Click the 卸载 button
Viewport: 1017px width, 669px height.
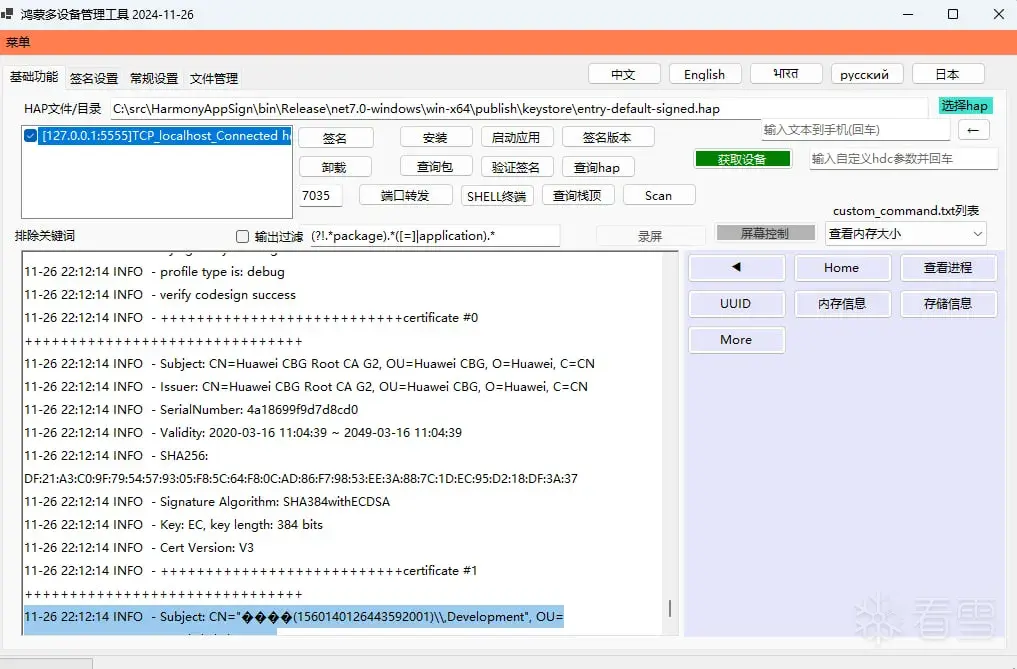tap(335, 167)
